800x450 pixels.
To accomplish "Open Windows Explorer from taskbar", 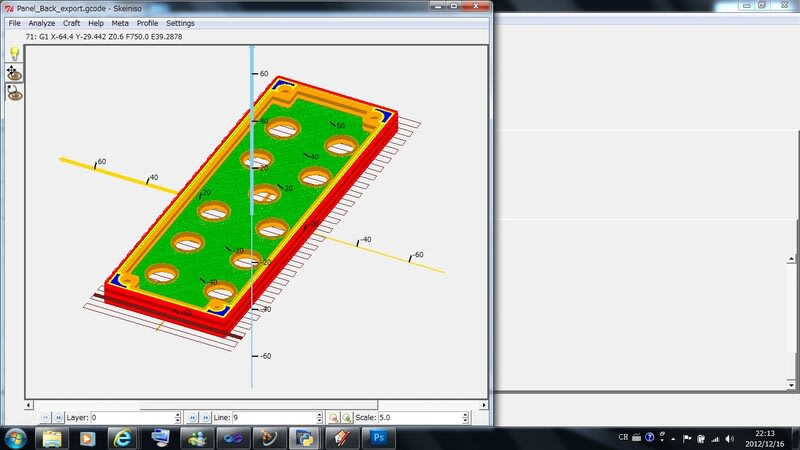I will (52, 438).
